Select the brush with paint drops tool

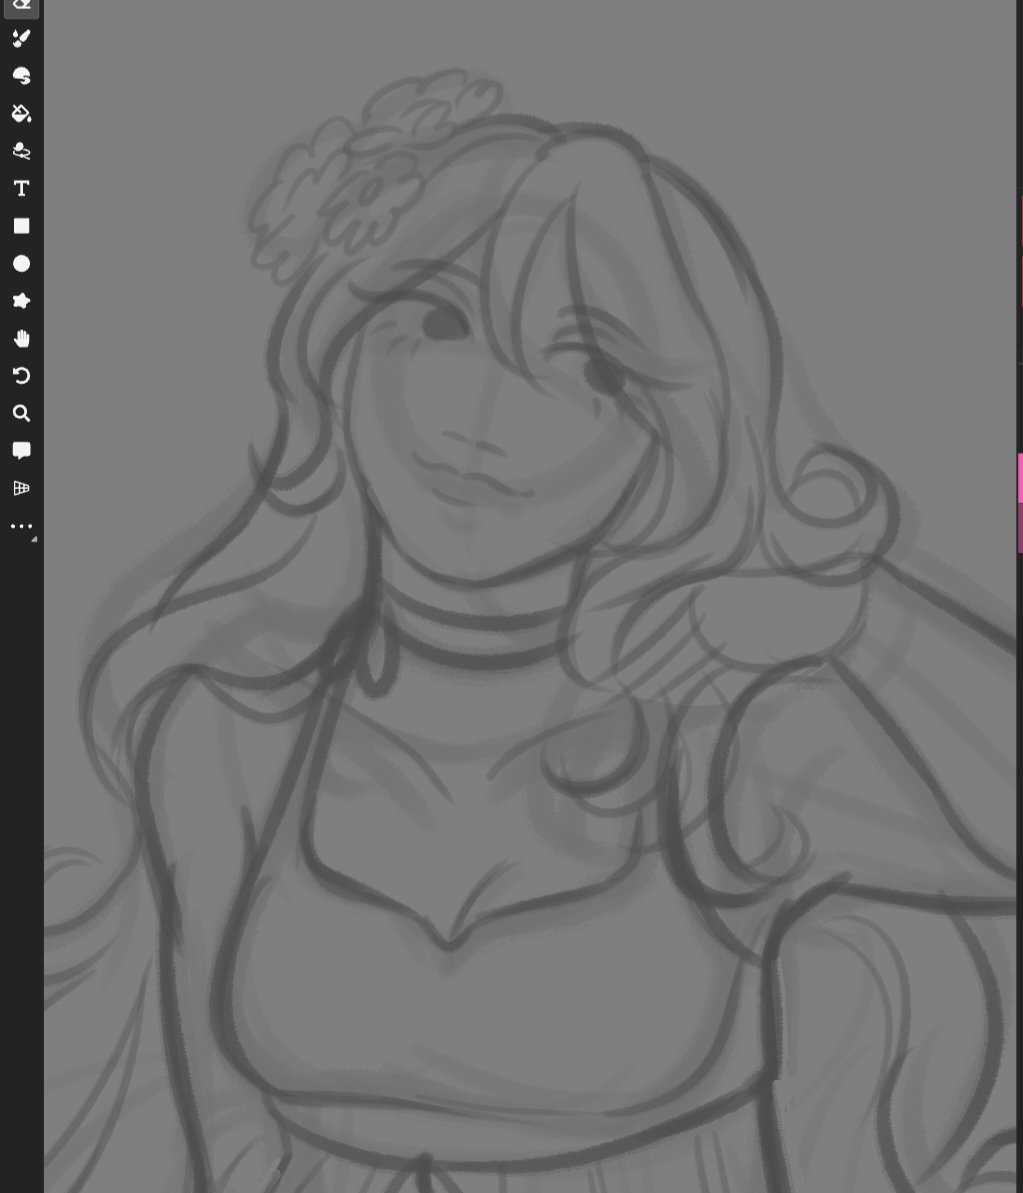(x=21, y=38)
